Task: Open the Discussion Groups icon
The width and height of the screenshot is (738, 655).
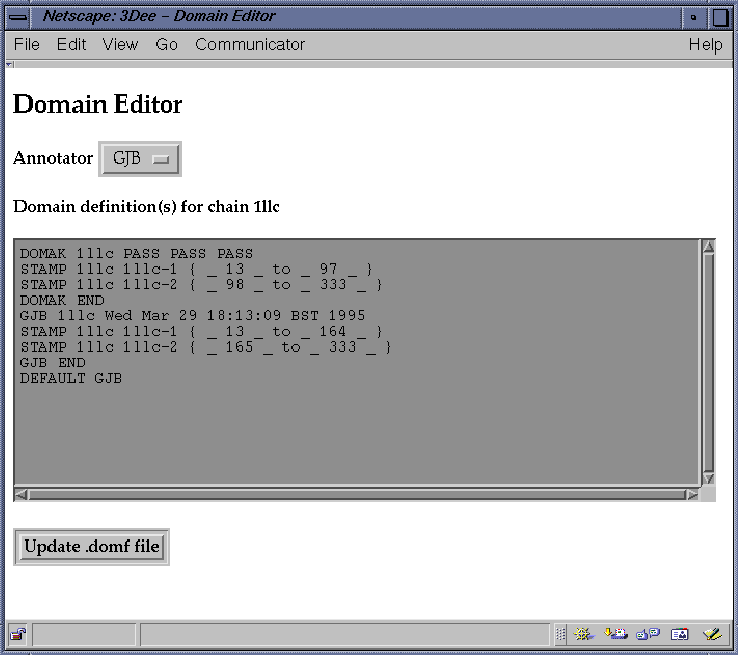Action: pyautogui.click(x=648, y=634)
